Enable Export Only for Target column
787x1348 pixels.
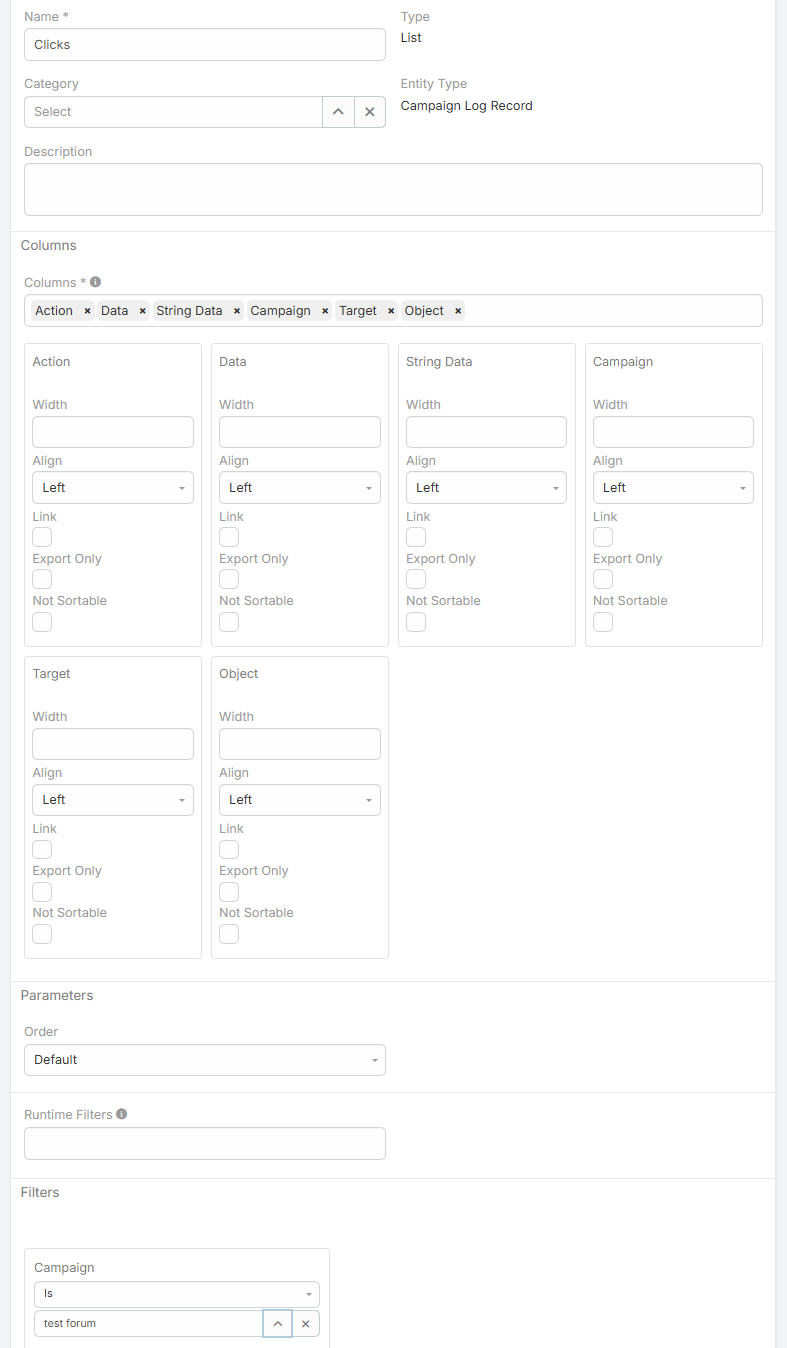[42, 891]
